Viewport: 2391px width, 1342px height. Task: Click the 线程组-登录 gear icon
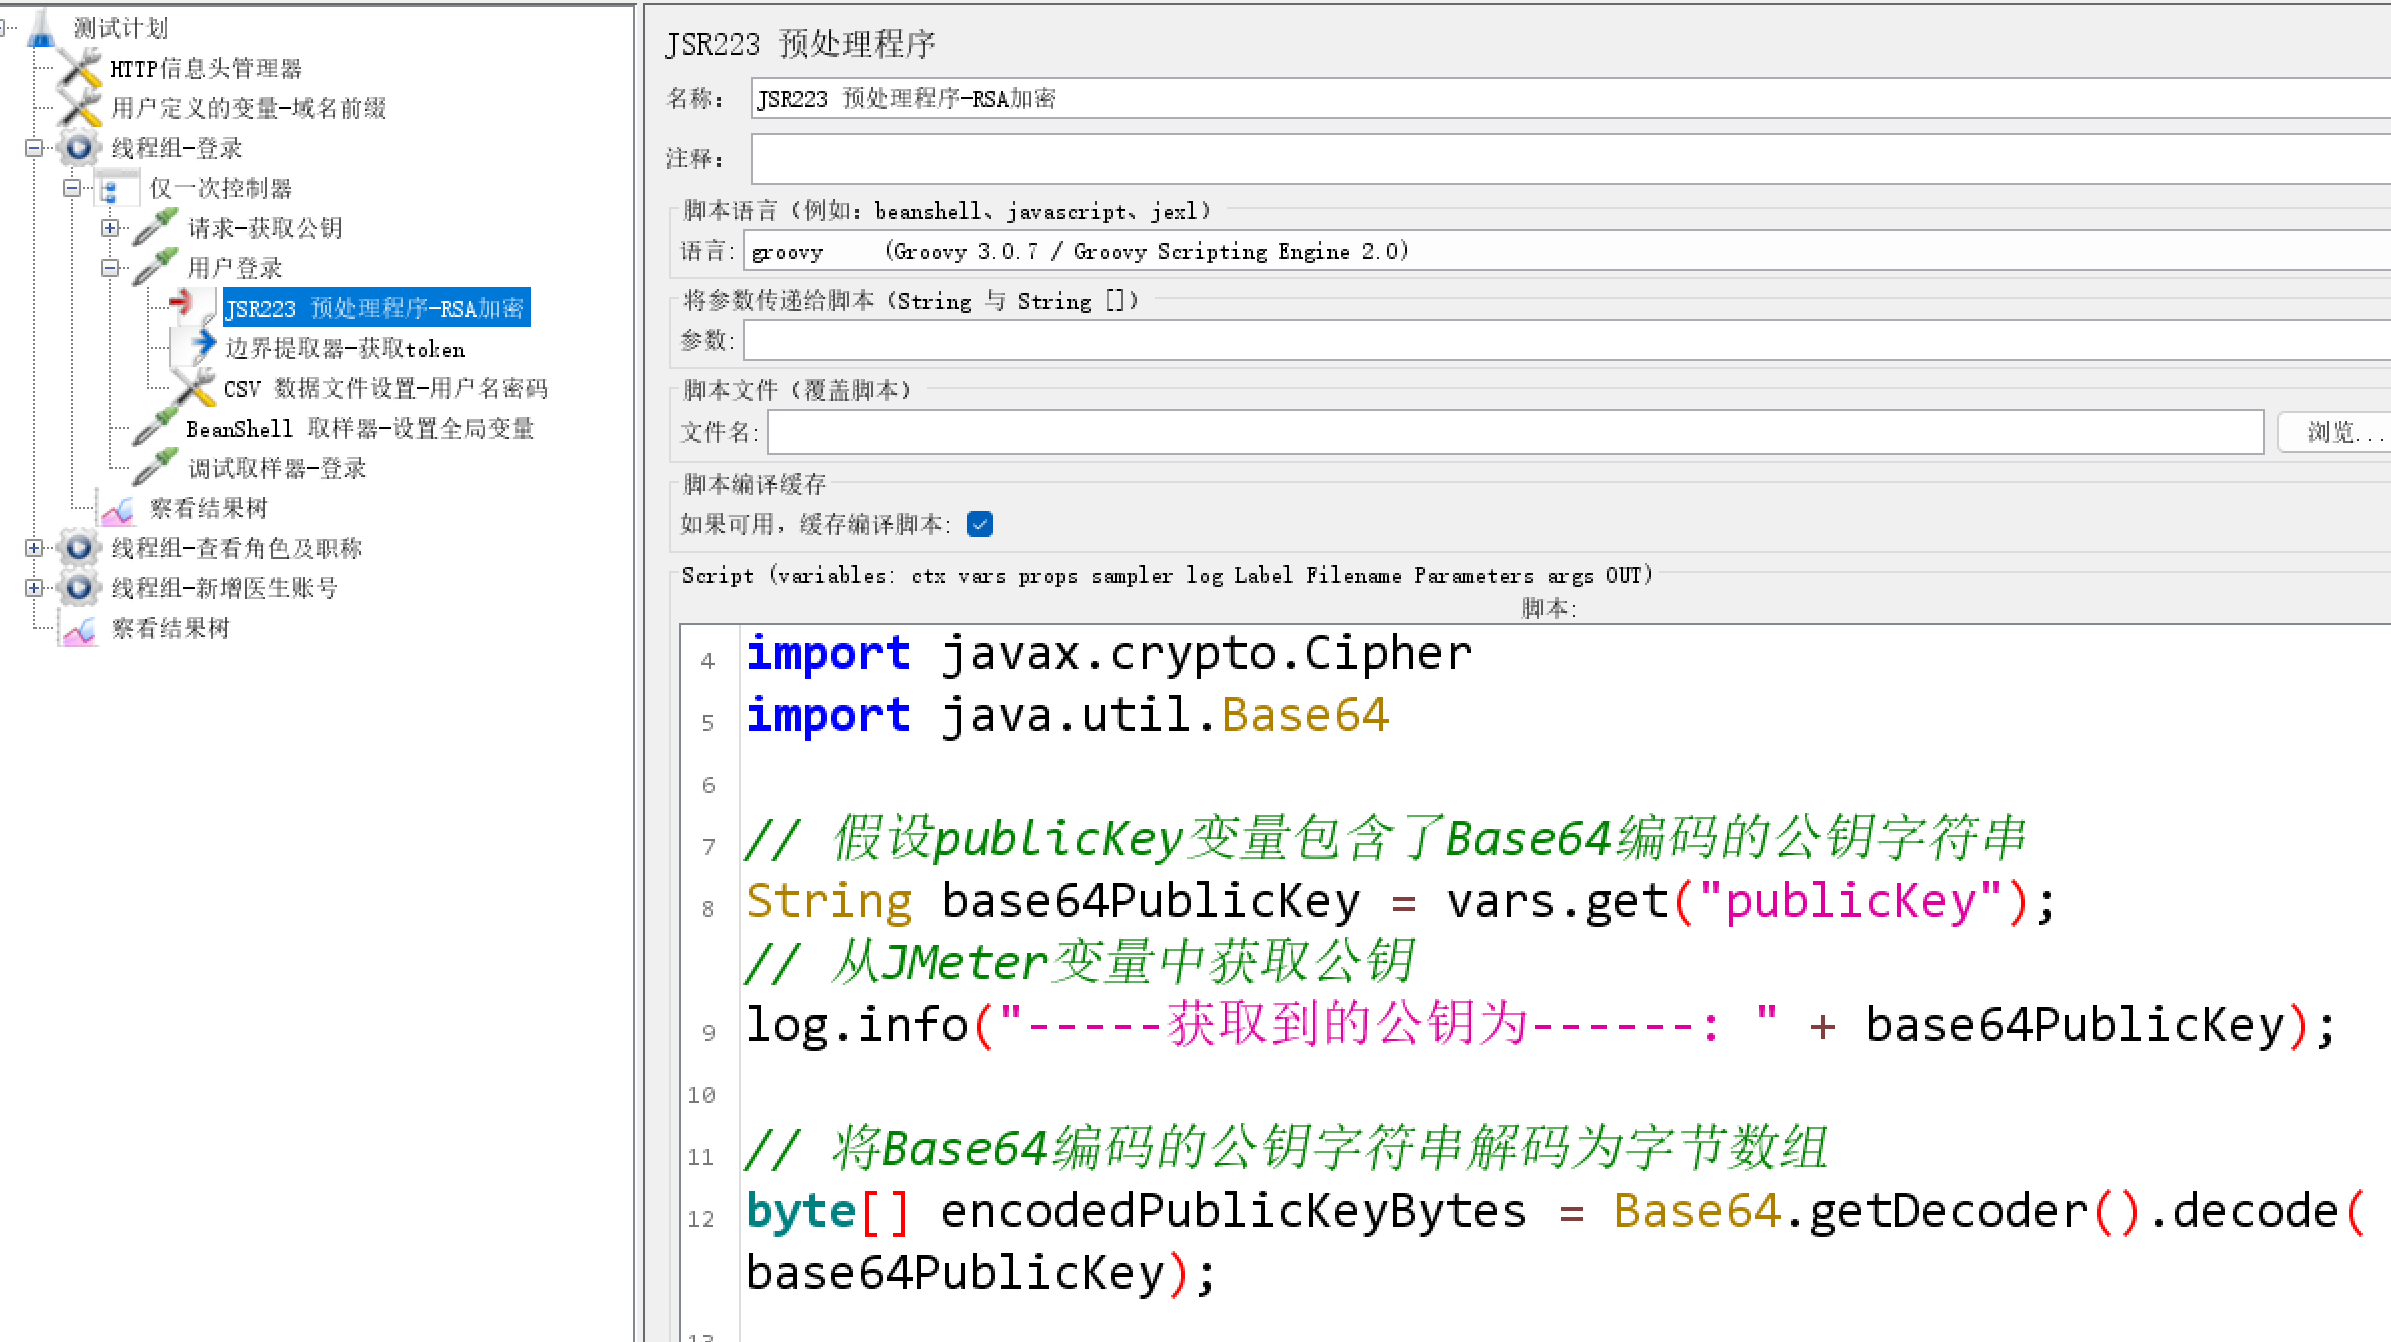click(x=79, y=148)
